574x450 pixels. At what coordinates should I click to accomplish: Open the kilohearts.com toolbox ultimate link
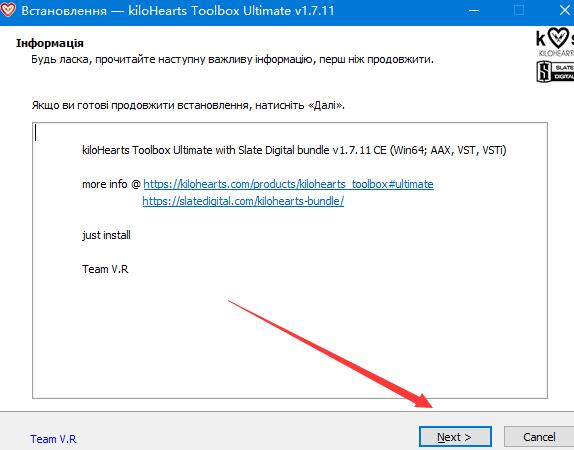(288, 184)
